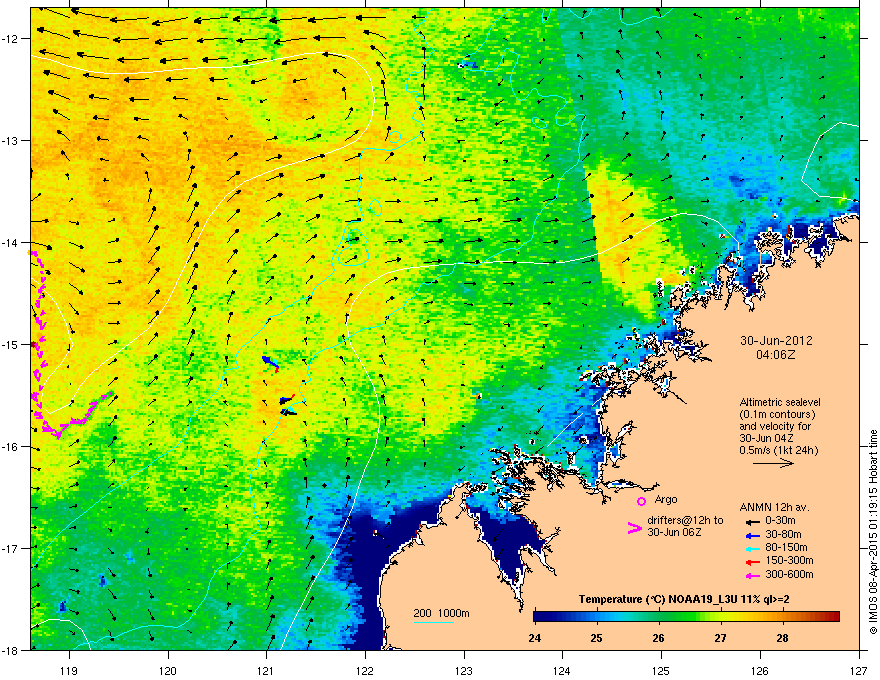This screenshot has width=880, height=680.
Task: Click the color bar value 27
Action: click(x=721, y=638)
